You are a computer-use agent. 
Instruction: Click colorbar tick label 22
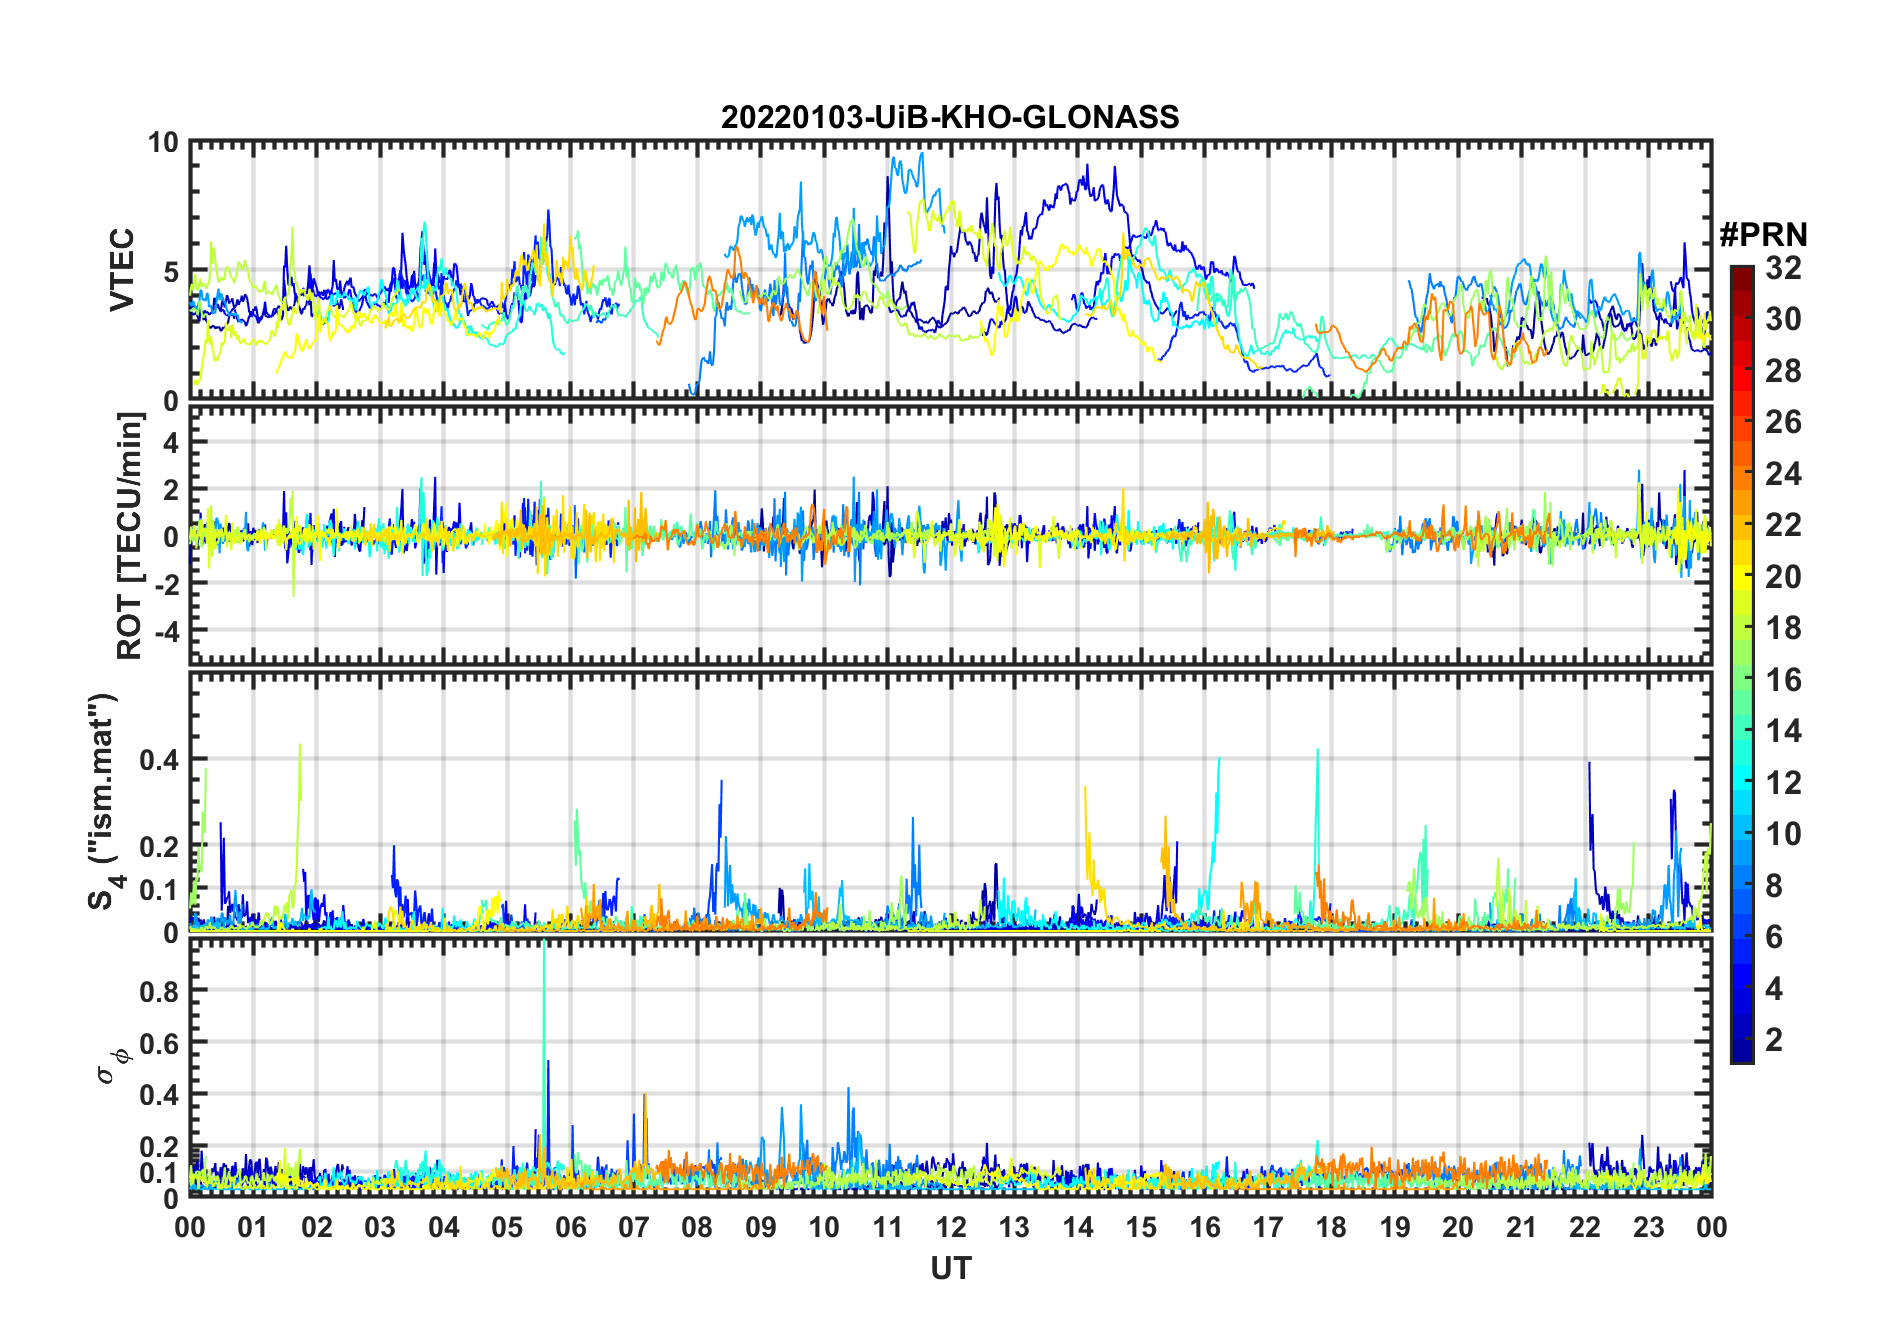(1783, 524)
